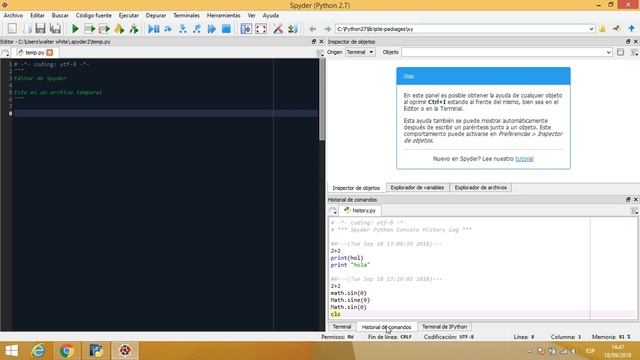The width and height of the screenshot is (640, 360).
Task: Close the temp.py editor tab
Action: [x=50, y=53]
